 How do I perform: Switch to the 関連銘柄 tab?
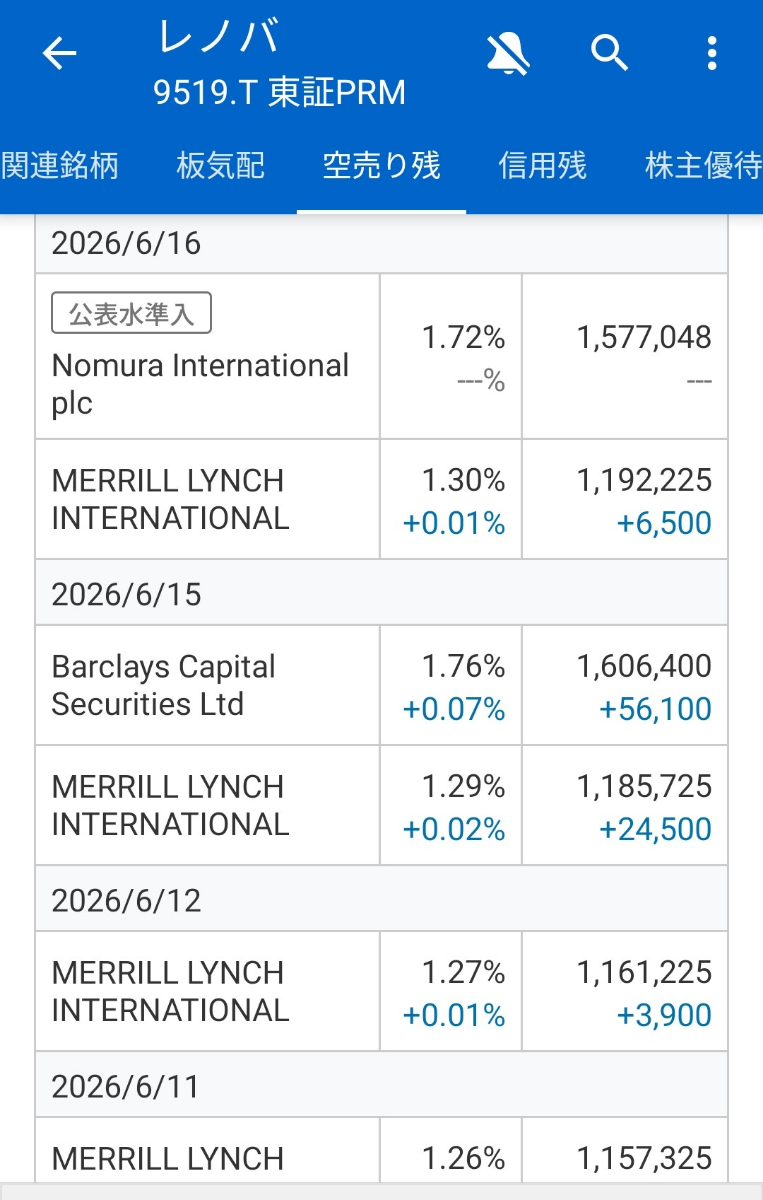[x=60, y=165]
